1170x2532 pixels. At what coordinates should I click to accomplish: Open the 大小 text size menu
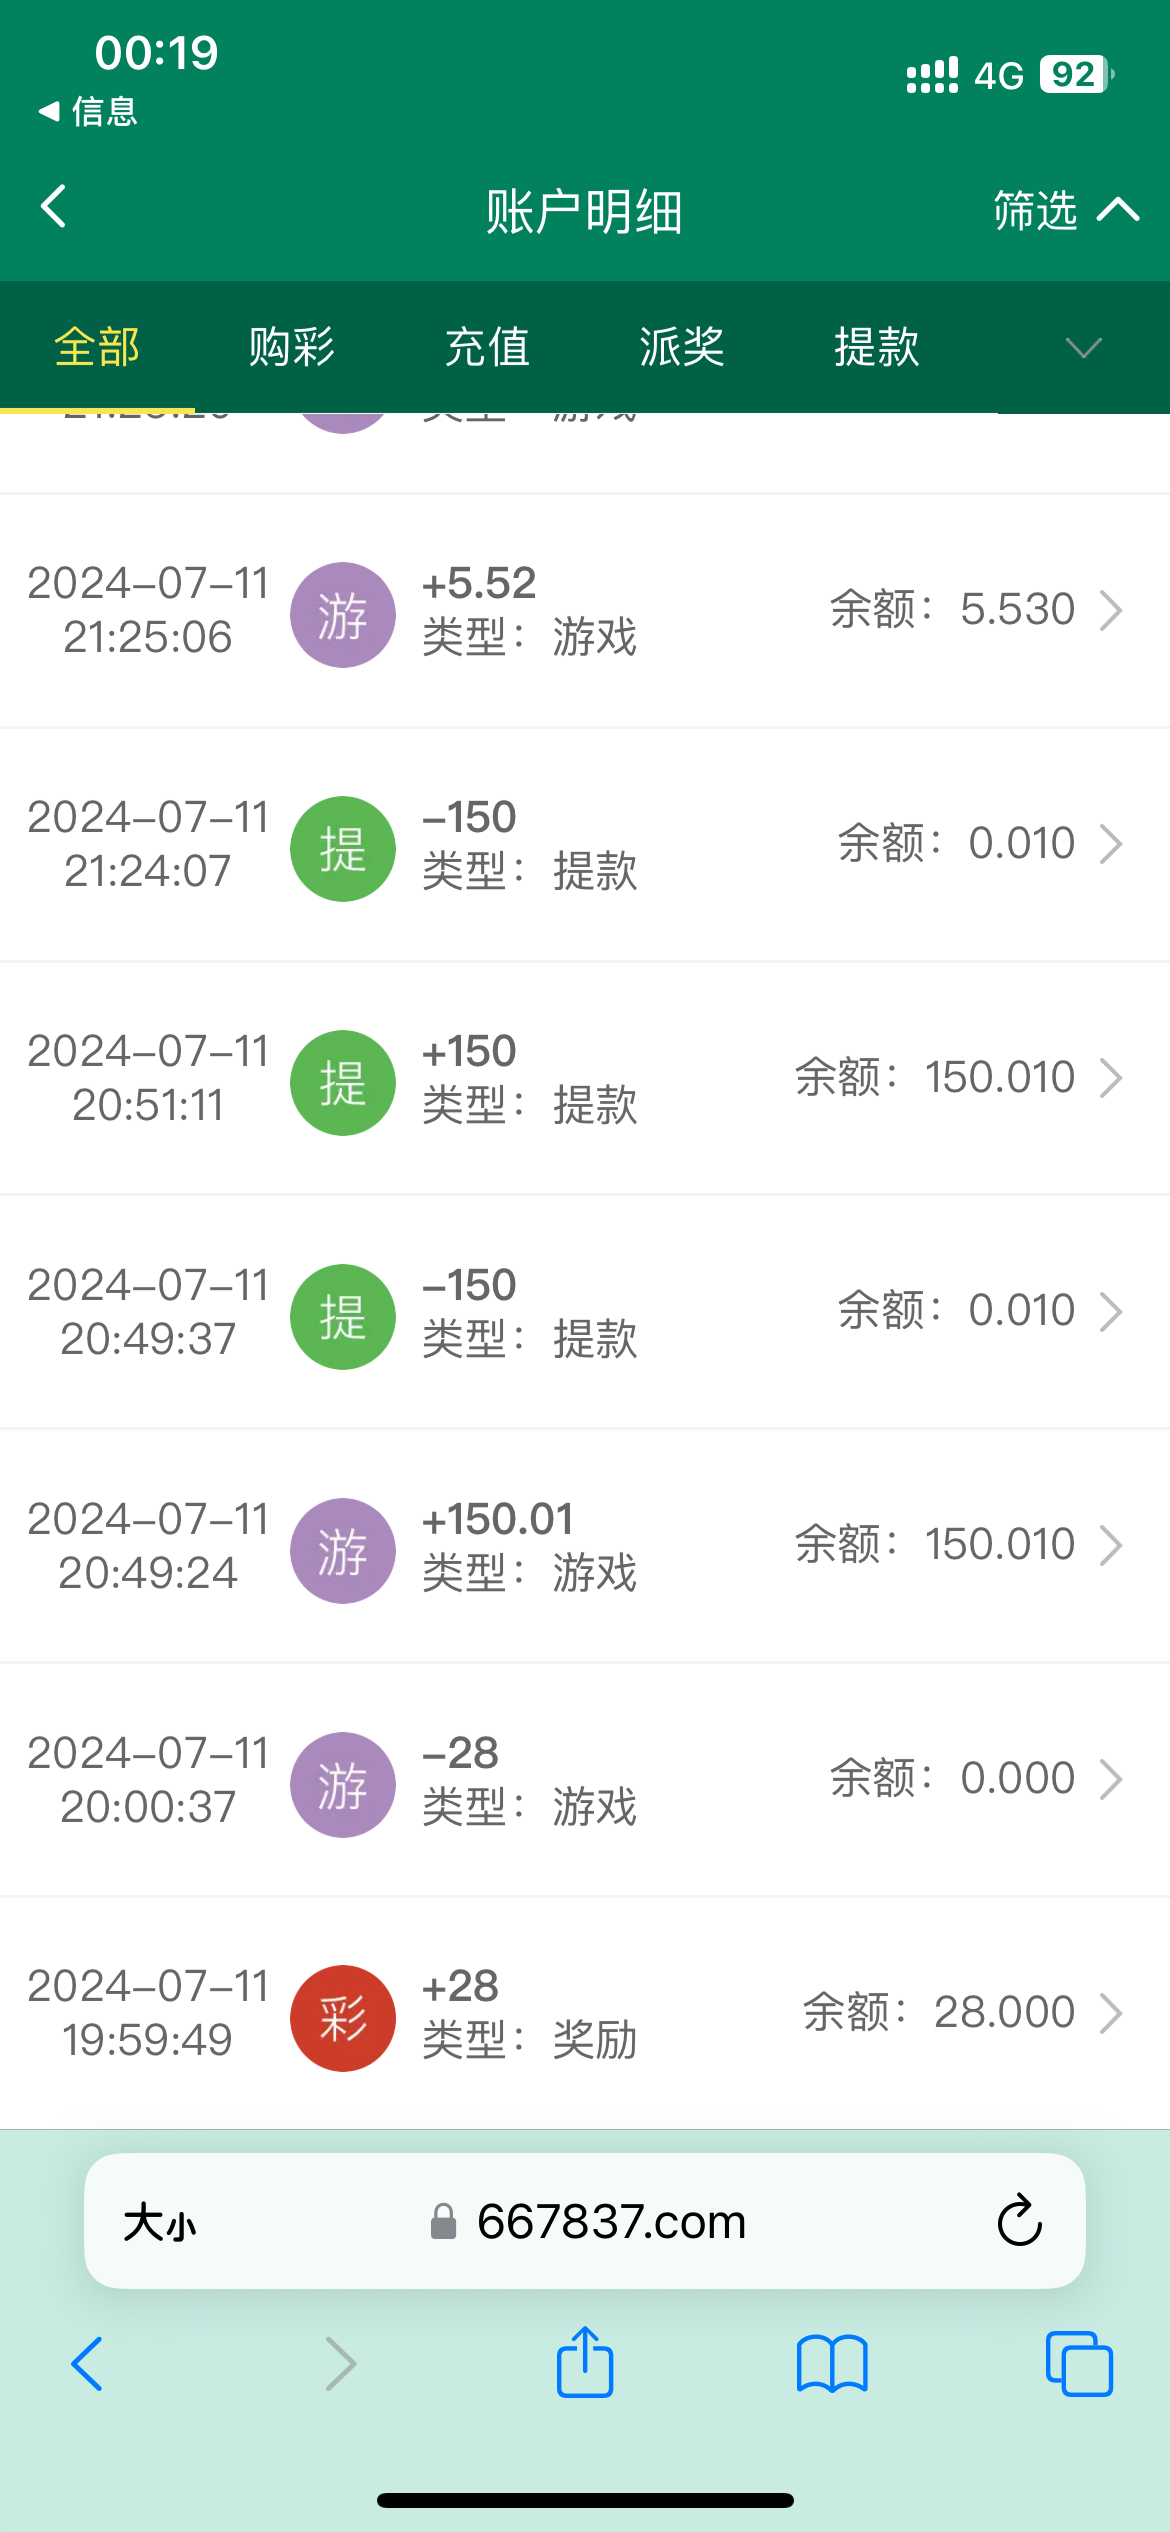pyautogui.click(x=160, y=2223)
